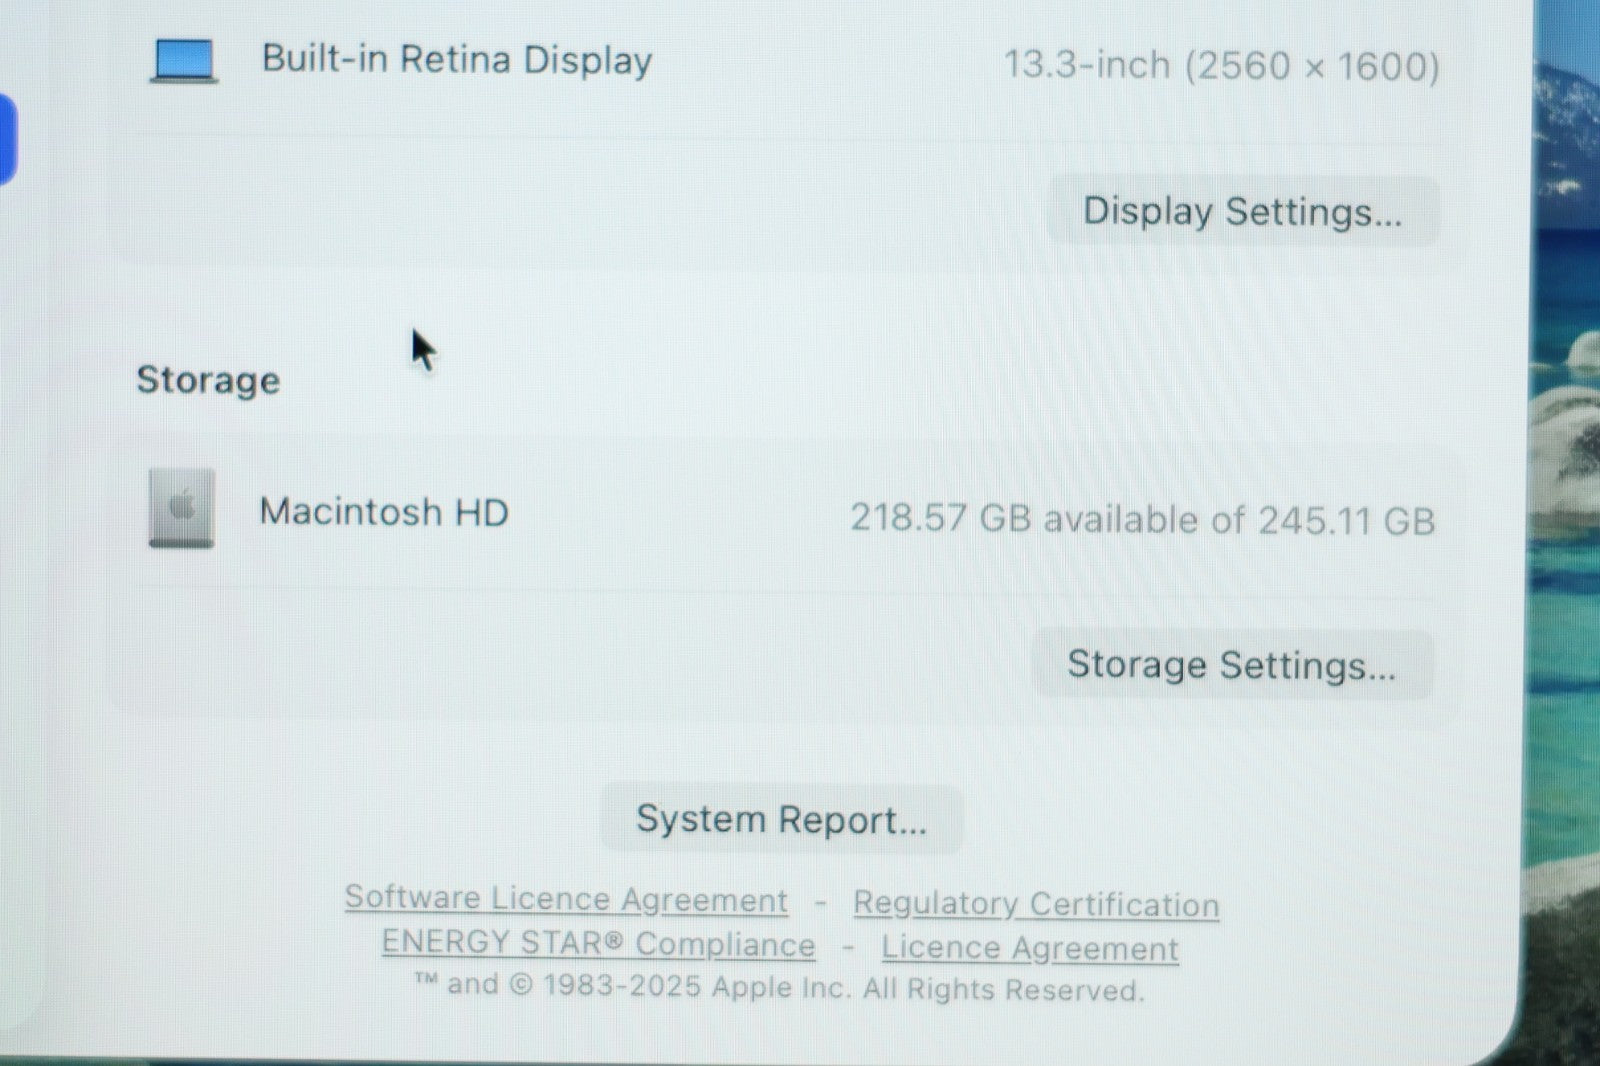Select the blue highlighted sidebar item
Viewport: 1600px width, 1066px height.
7,138
